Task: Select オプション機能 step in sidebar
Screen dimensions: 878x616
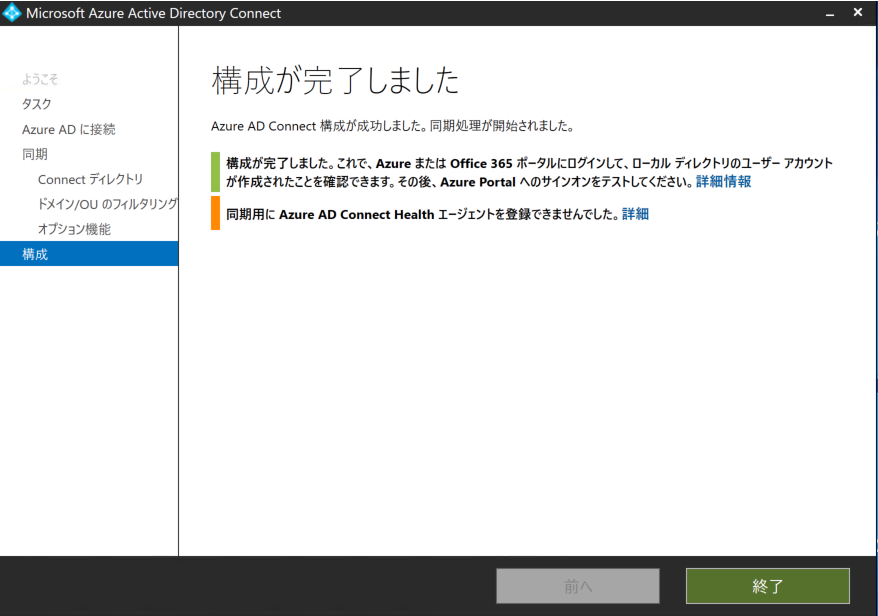Action: pyautogui.click(x=74, y=229)
